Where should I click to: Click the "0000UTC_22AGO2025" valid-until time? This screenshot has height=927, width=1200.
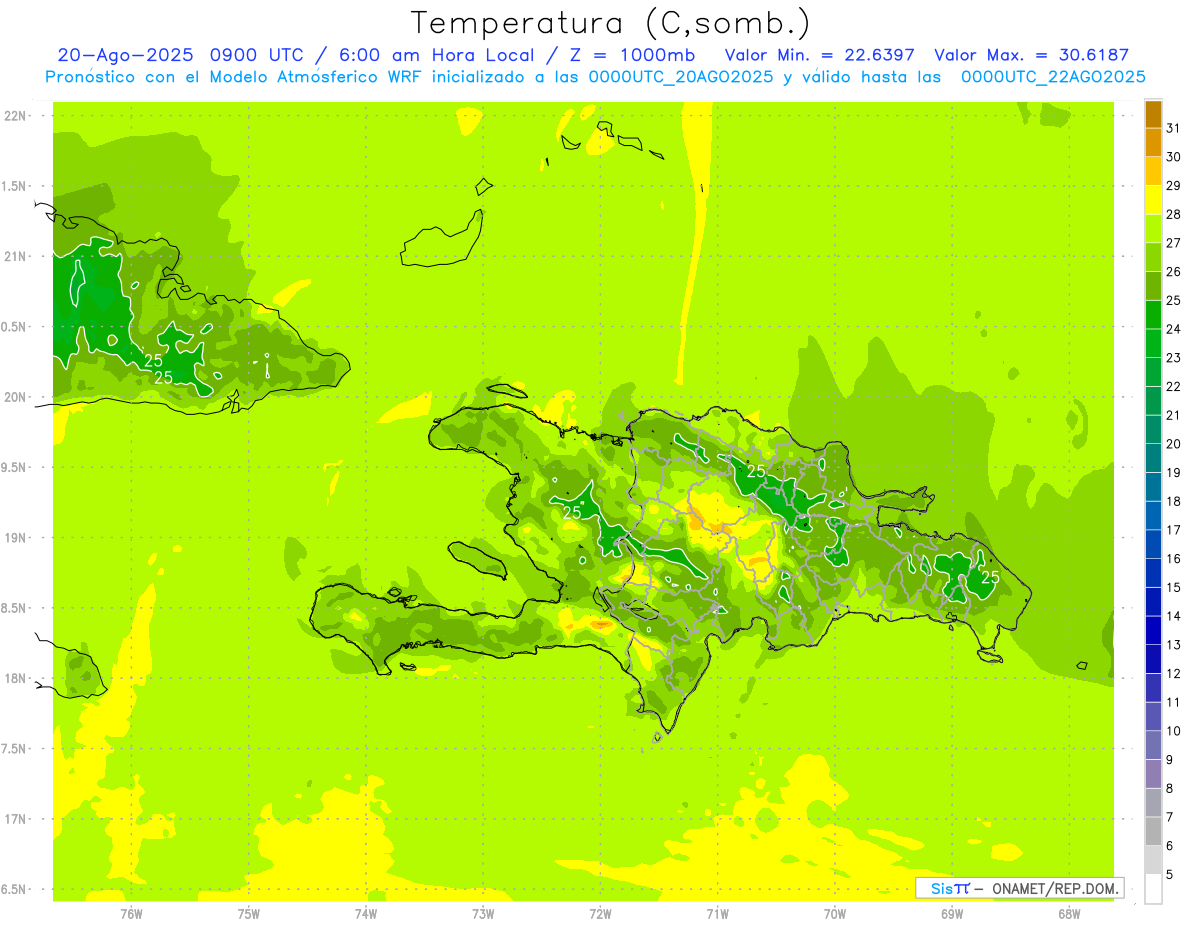click(x=1053, y=77)
